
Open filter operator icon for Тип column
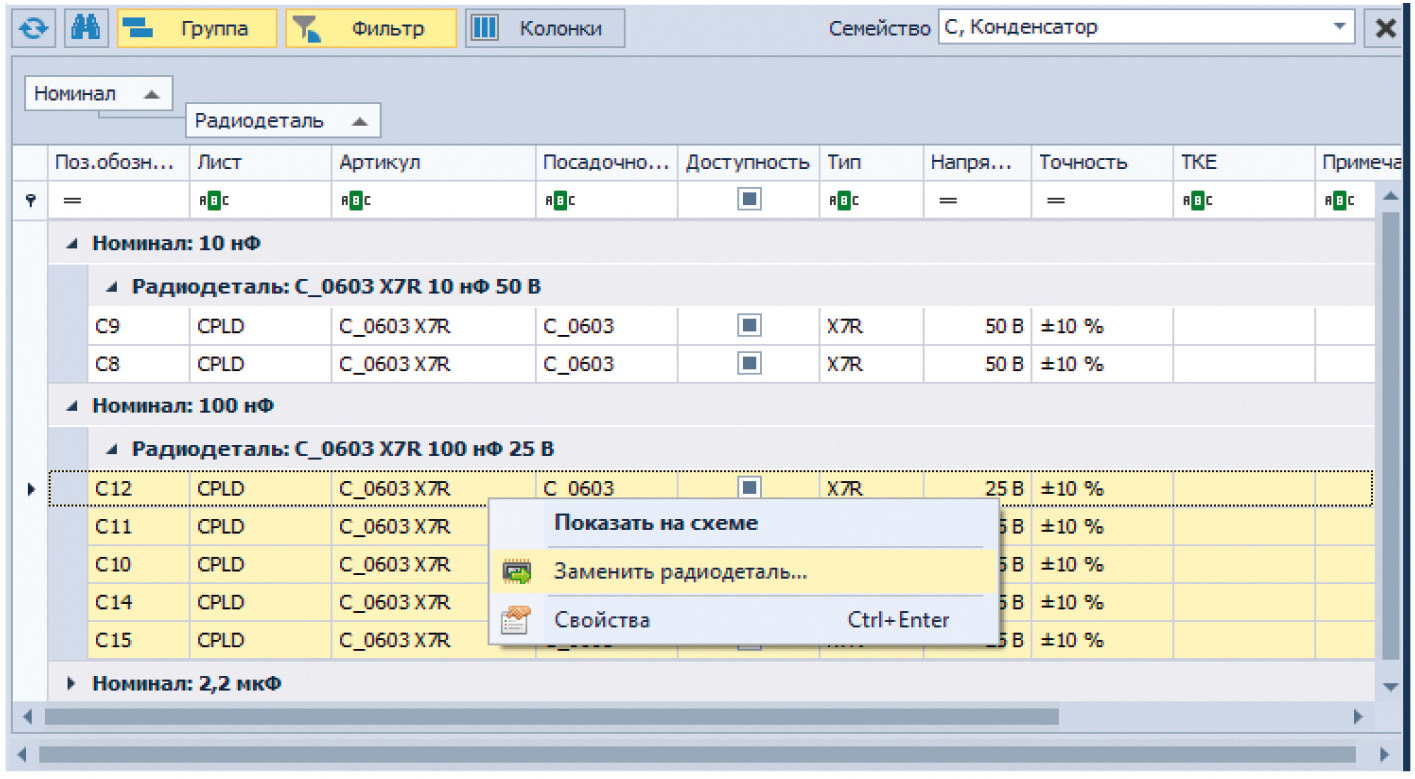point(843,200)
